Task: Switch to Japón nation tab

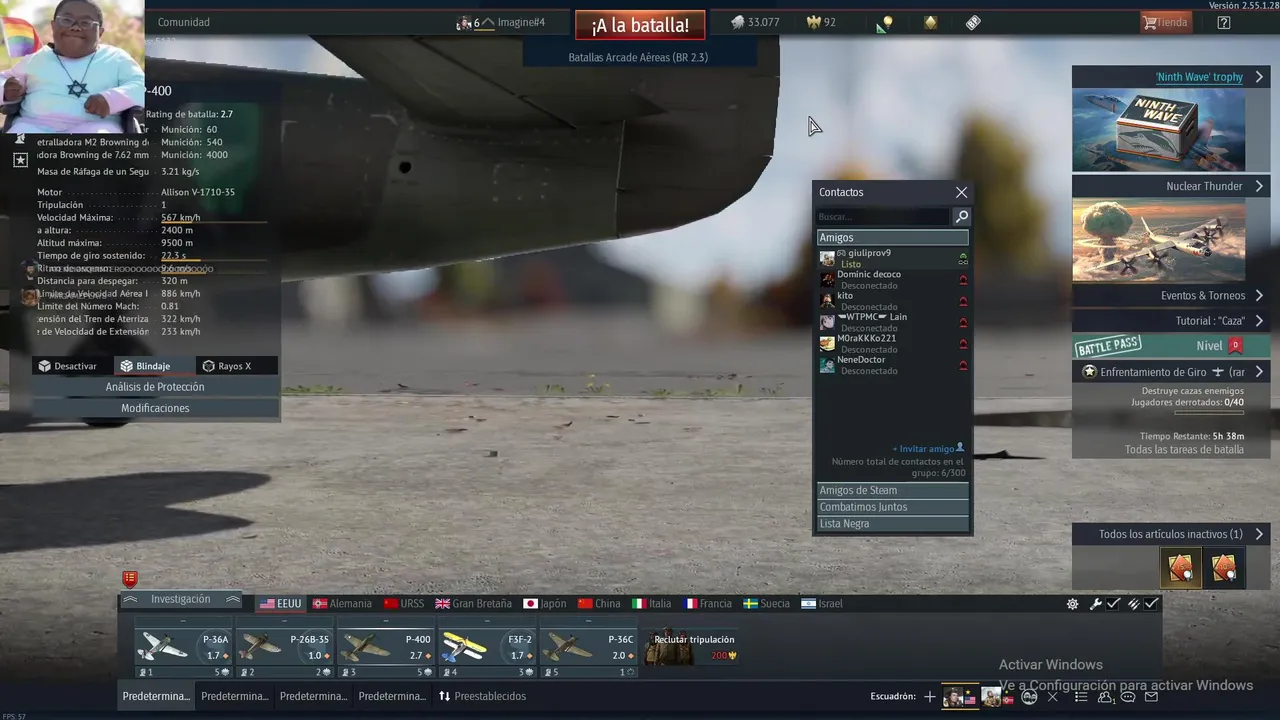Action: pyautogui.click(x=545, y=604)
